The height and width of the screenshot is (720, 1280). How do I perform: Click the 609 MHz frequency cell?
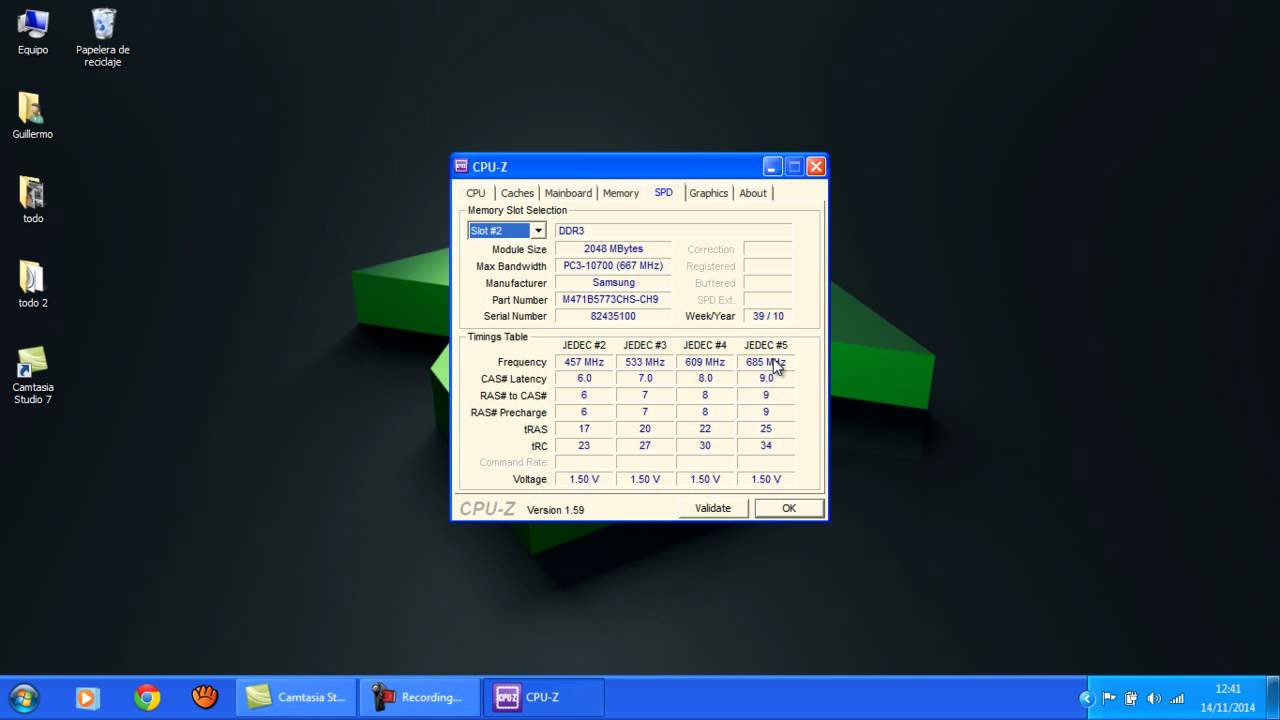coord(705,362)
